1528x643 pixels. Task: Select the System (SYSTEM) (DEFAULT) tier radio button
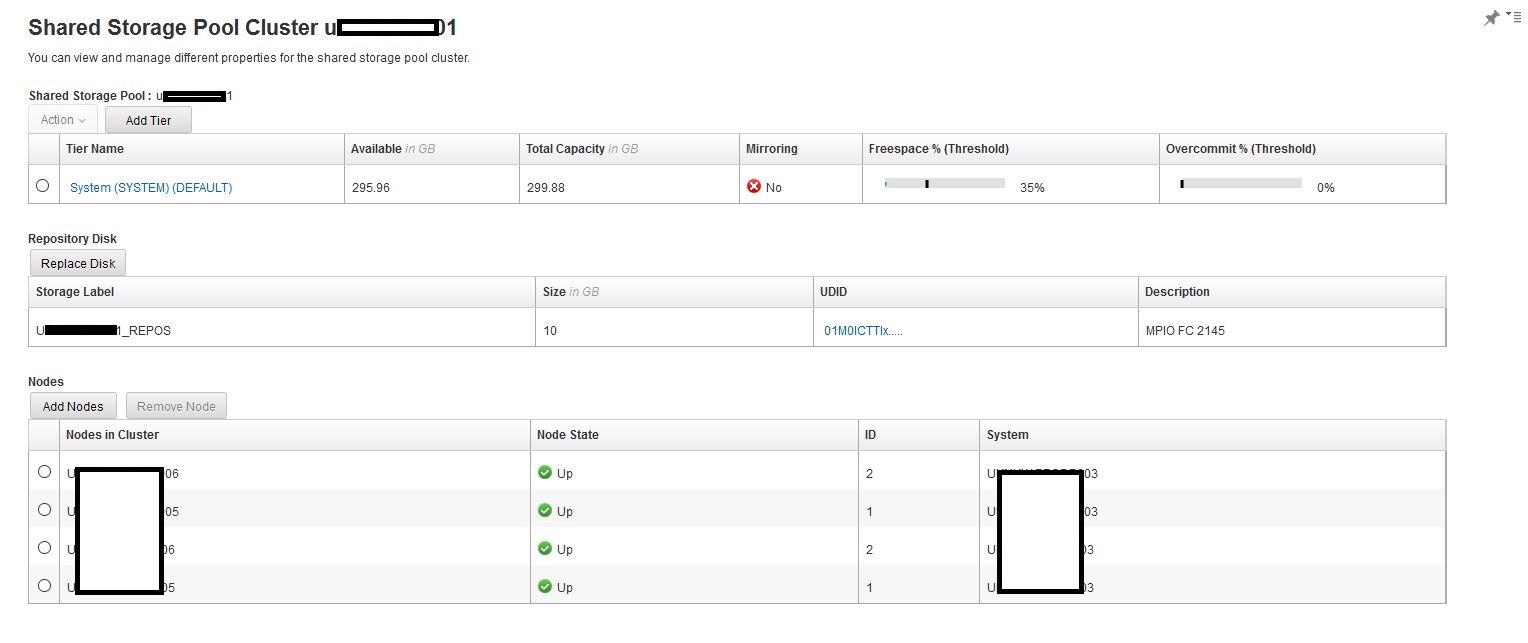tap(42, 186)
